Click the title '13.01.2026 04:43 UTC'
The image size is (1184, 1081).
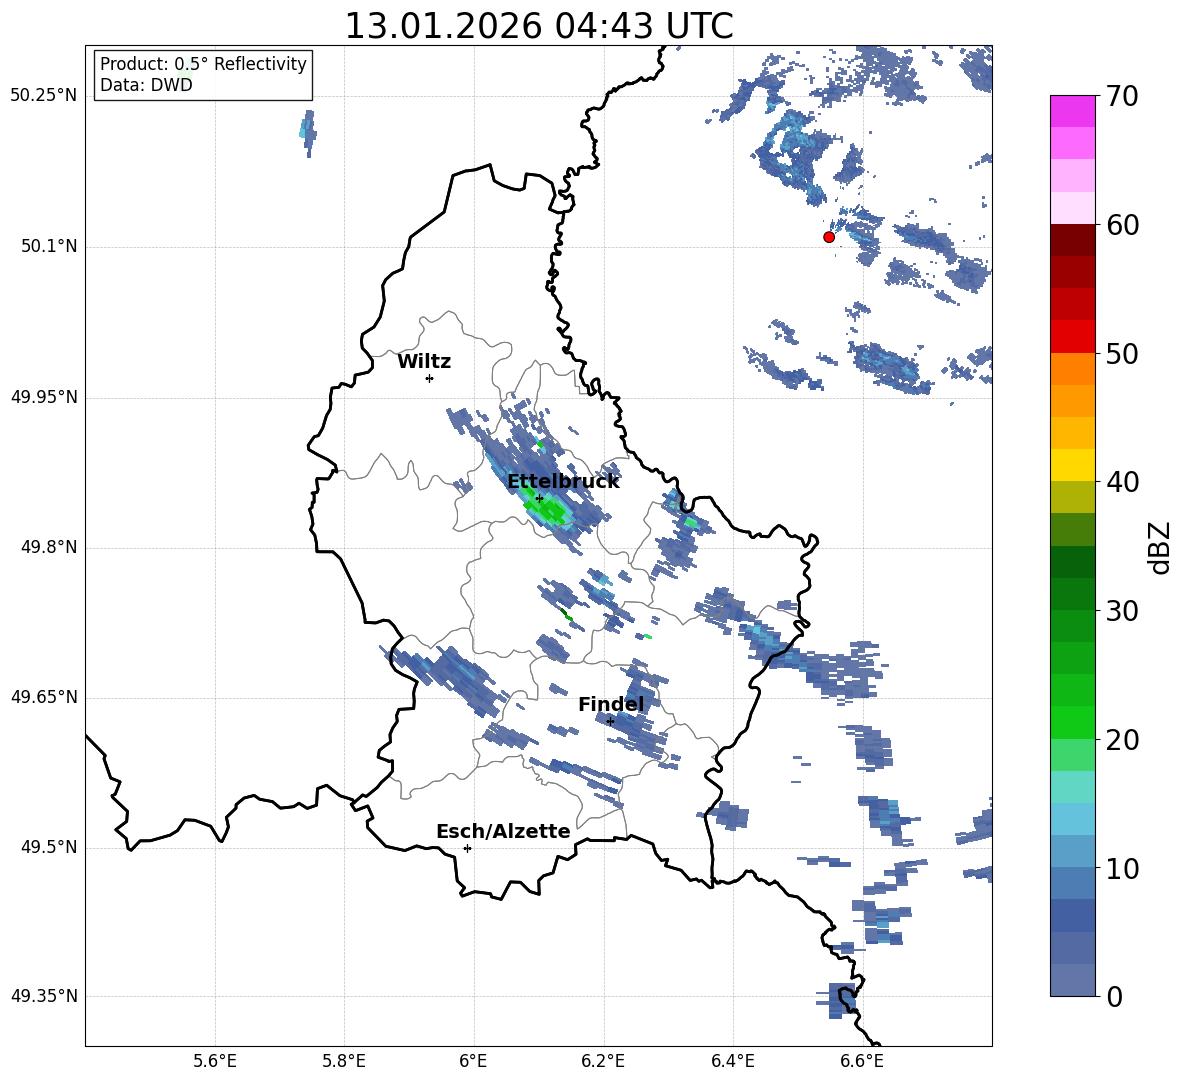pos(539,26)
